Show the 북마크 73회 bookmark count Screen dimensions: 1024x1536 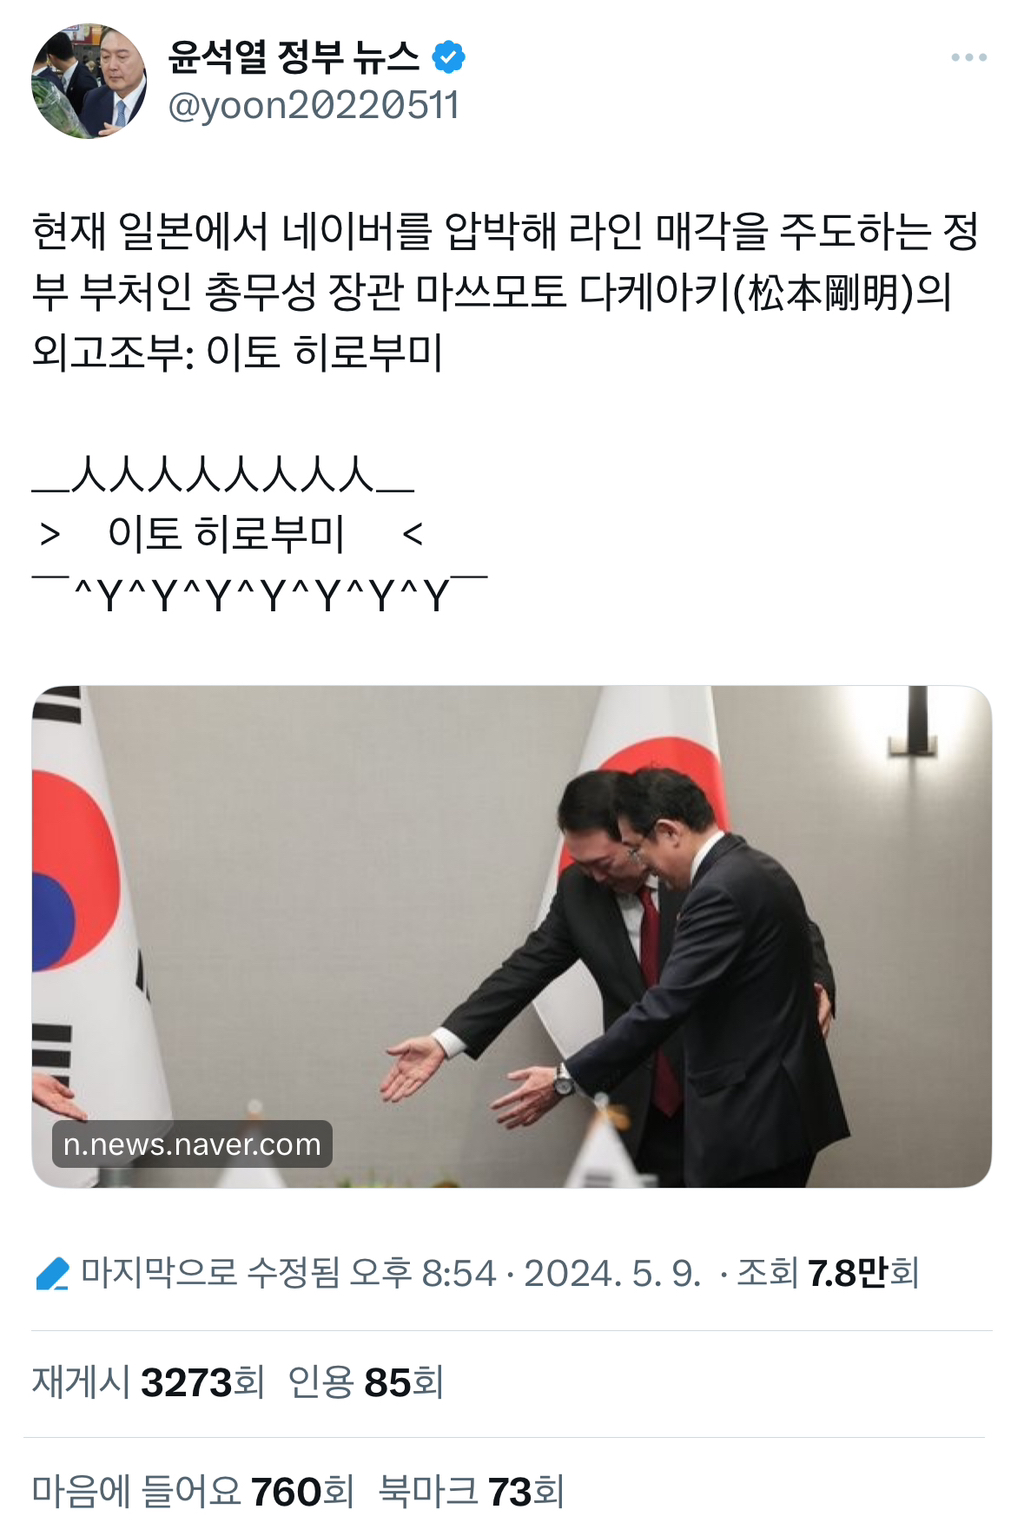tap(471, 1491)
